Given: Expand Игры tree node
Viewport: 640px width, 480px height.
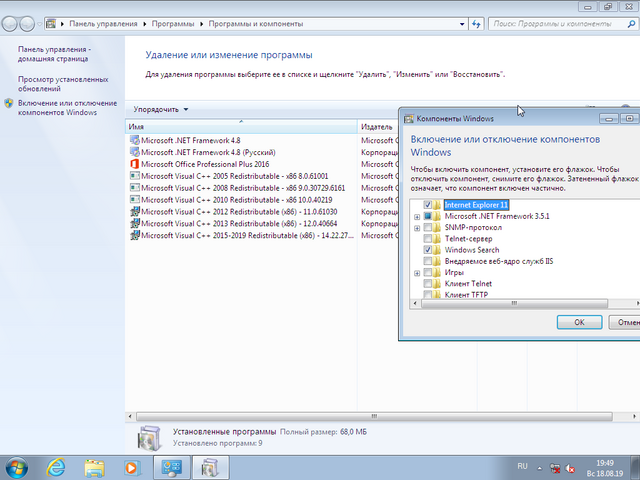Looking at the screenshot, I should [x=417, y=273].
